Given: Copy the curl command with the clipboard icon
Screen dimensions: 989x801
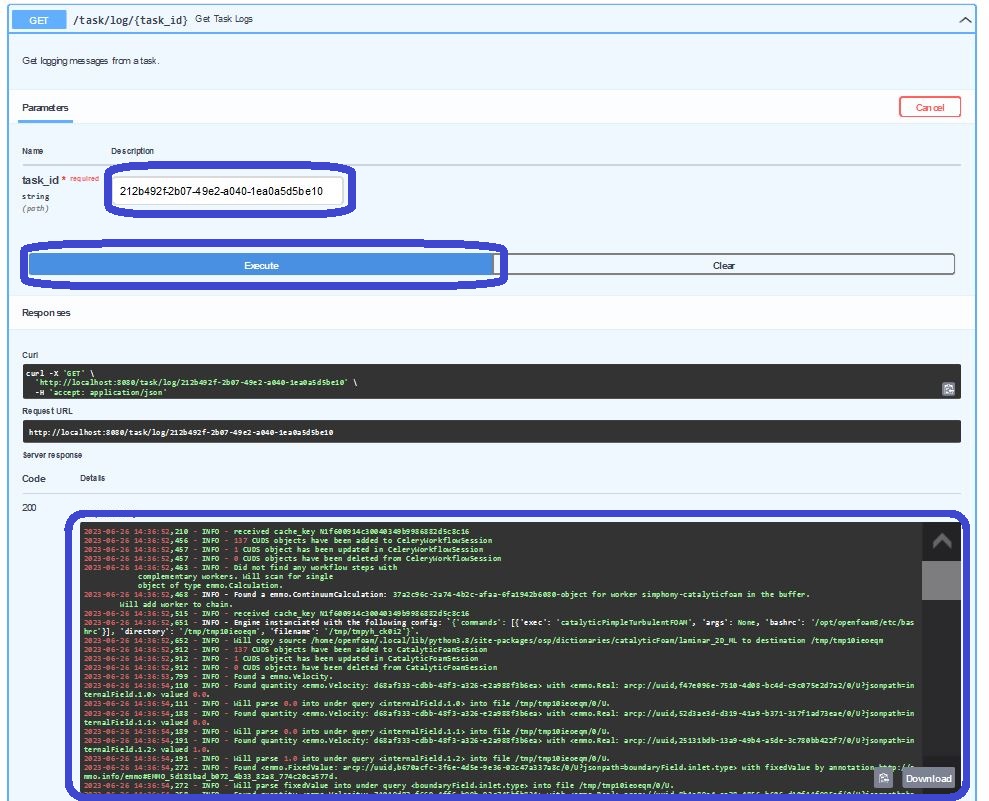Looking at the screenshot, I should [947, 389].
